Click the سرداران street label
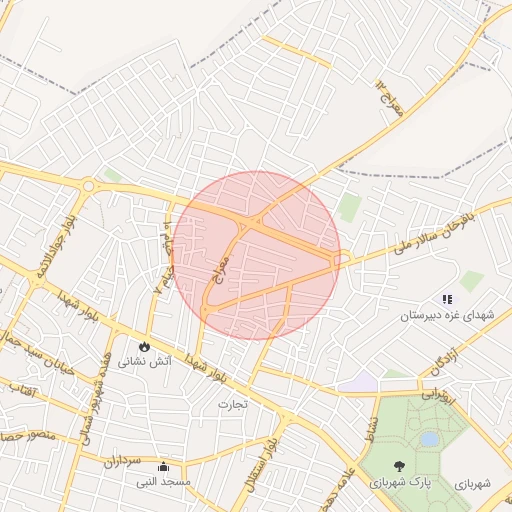The height and width of the screenshot is (512, 512). coord(122,461)
